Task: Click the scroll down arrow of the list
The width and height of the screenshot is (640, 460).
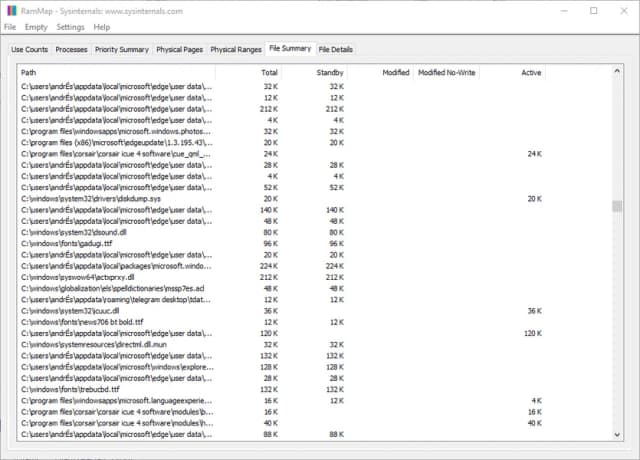Action: click(x=617, y=435)
